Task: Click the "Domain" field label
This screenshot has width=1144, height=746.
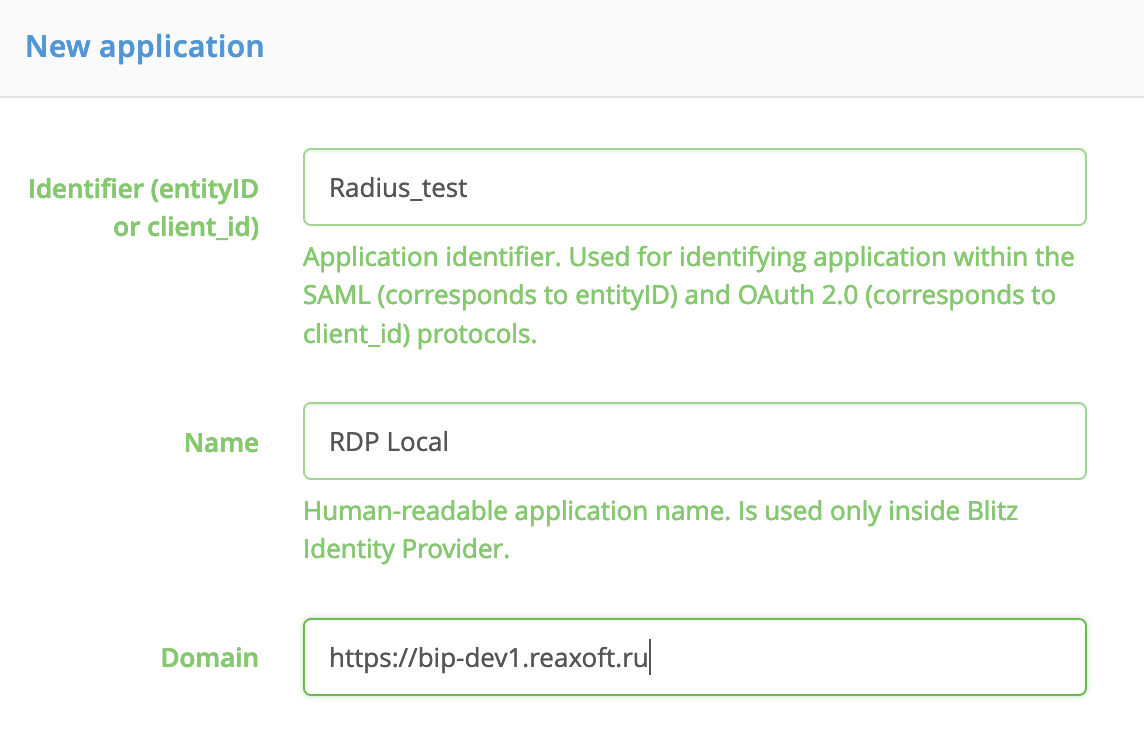Action: 209,658
